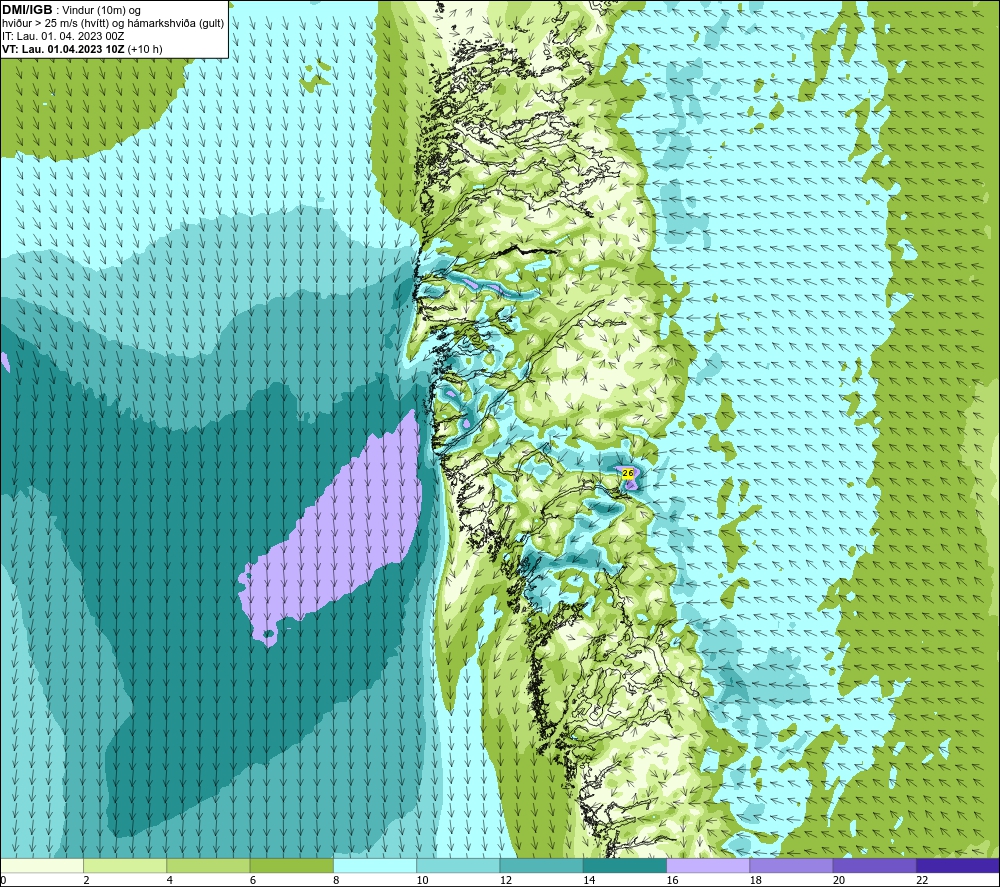Click the "8" scale label
Viewport: 1000px width, 887px height.
coord(336,880)
